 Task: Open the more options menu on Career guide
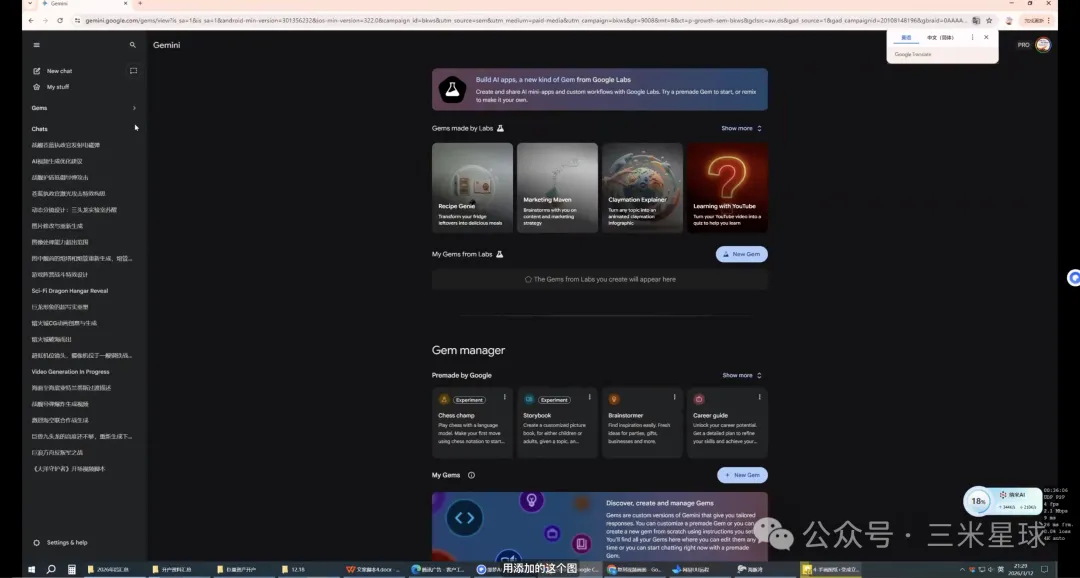(x=760, y=397)
